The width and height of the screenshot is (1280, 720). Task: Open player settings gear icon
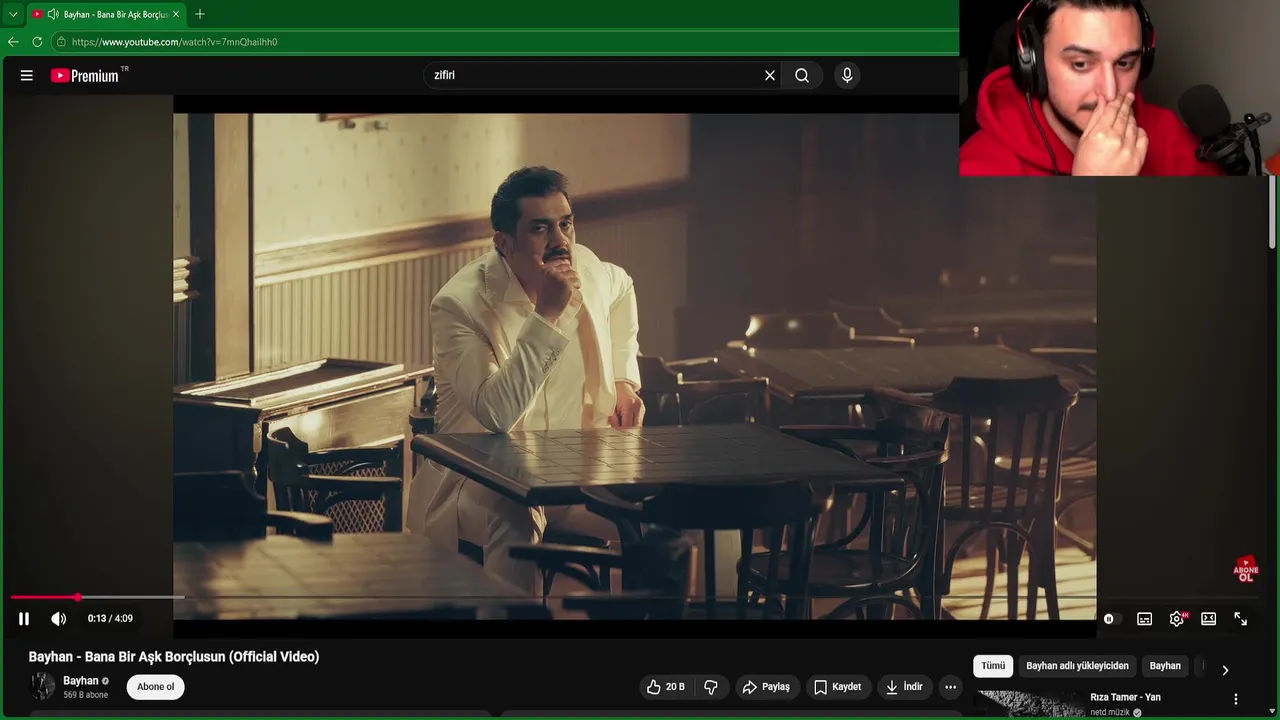[1177, 619]
